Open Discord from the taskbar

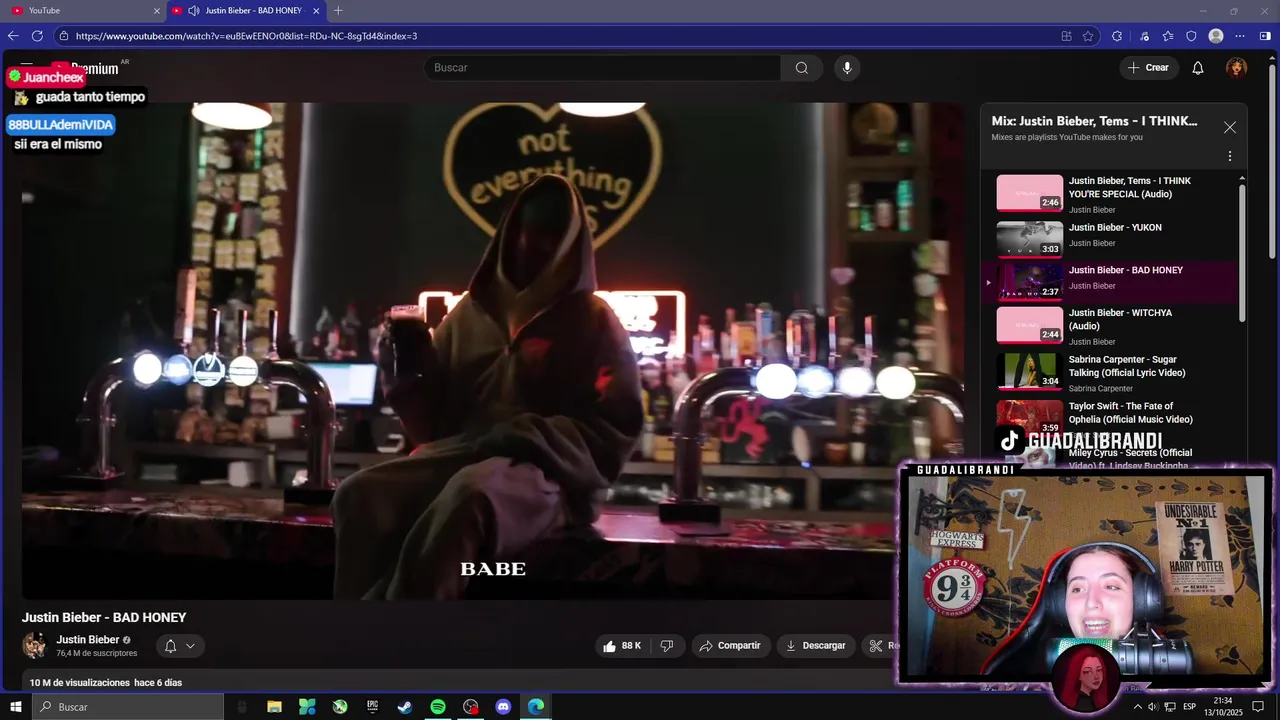click(x=503, y=707)
